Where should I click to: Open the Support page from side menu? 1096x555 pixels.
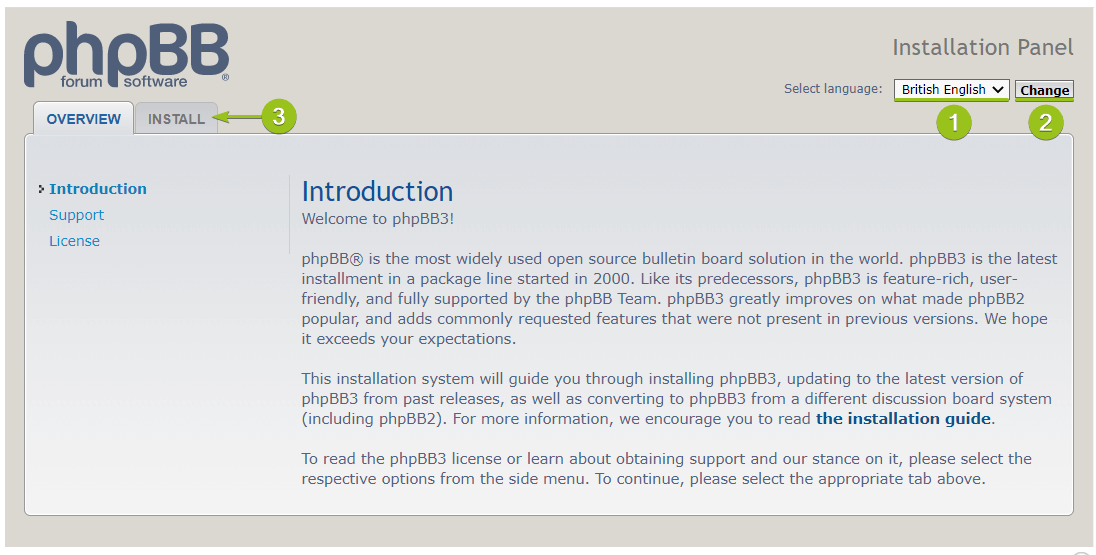tap(76, 215)
